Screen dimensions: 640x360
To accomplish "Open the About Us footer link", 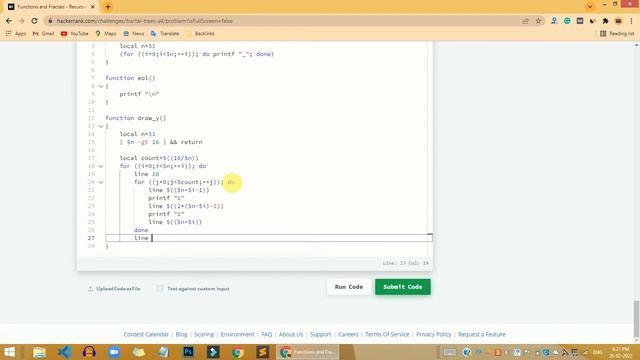I will pyautogui.click(x=291, y=334).
